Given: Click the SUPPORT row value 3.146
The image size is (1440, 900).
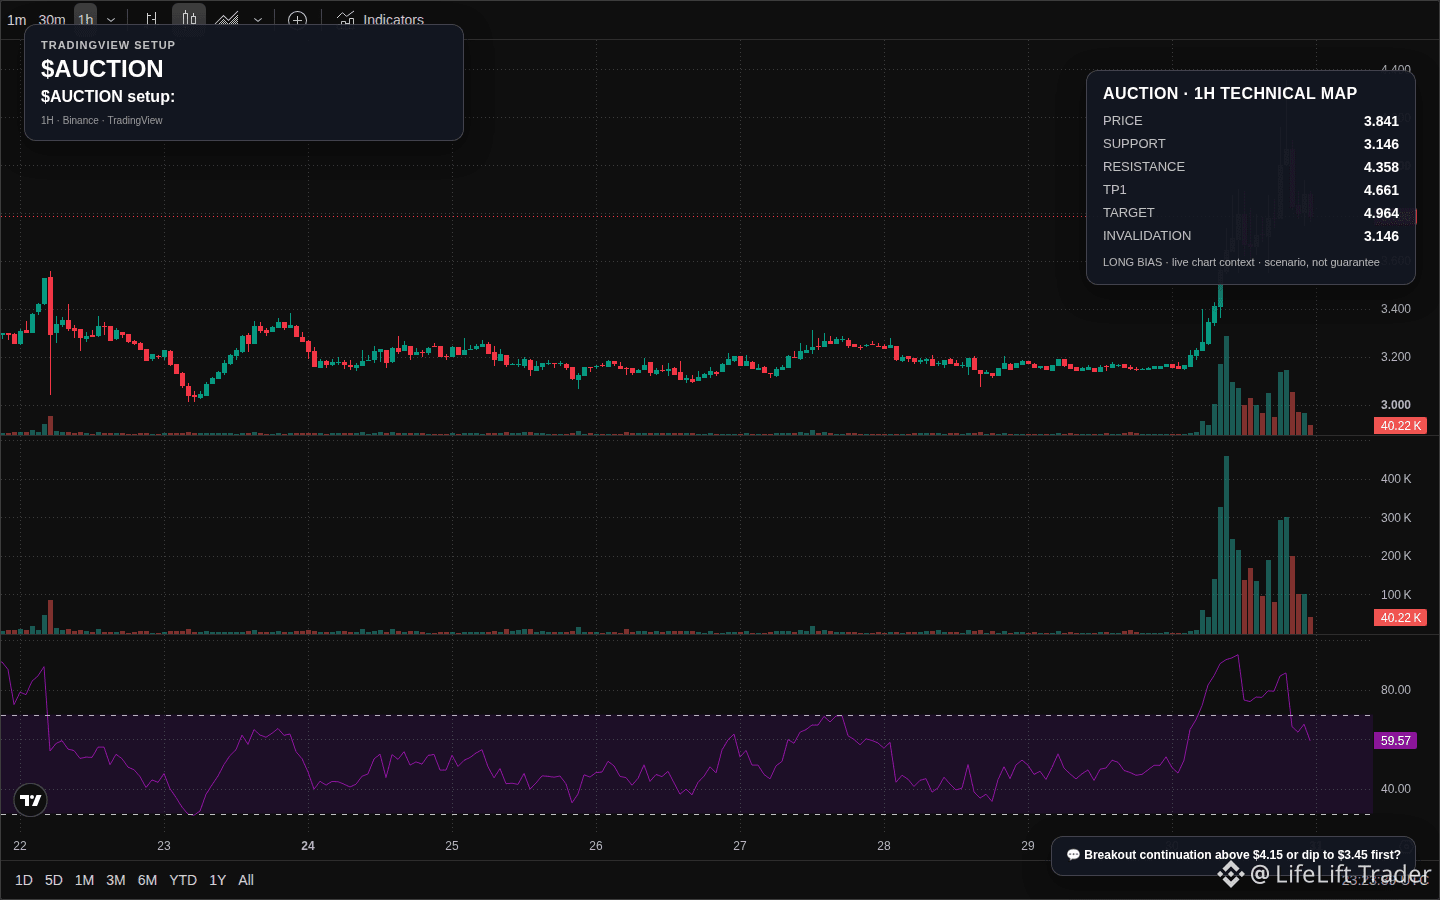Looking at the screenshot, I should 1381,144.
